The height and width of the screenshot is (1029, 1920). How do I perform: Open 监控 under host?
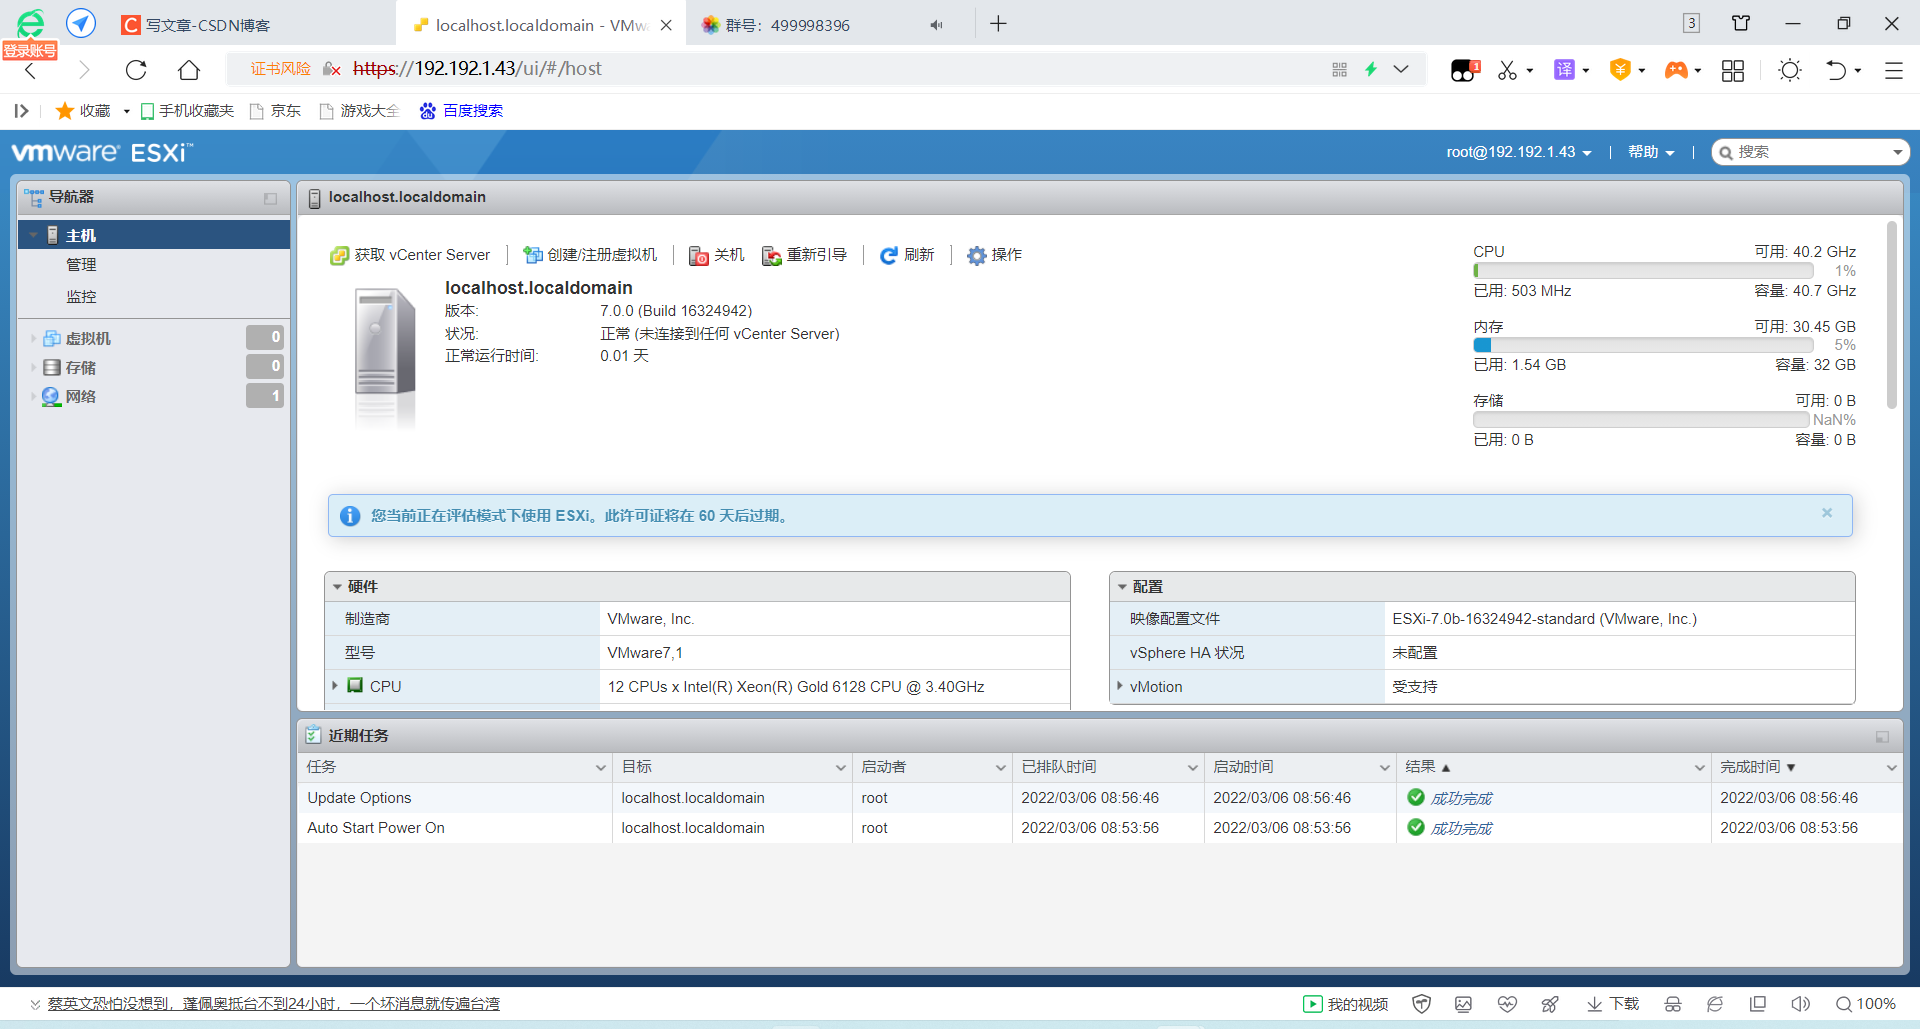pyautogui.click(x=81, y=297)
